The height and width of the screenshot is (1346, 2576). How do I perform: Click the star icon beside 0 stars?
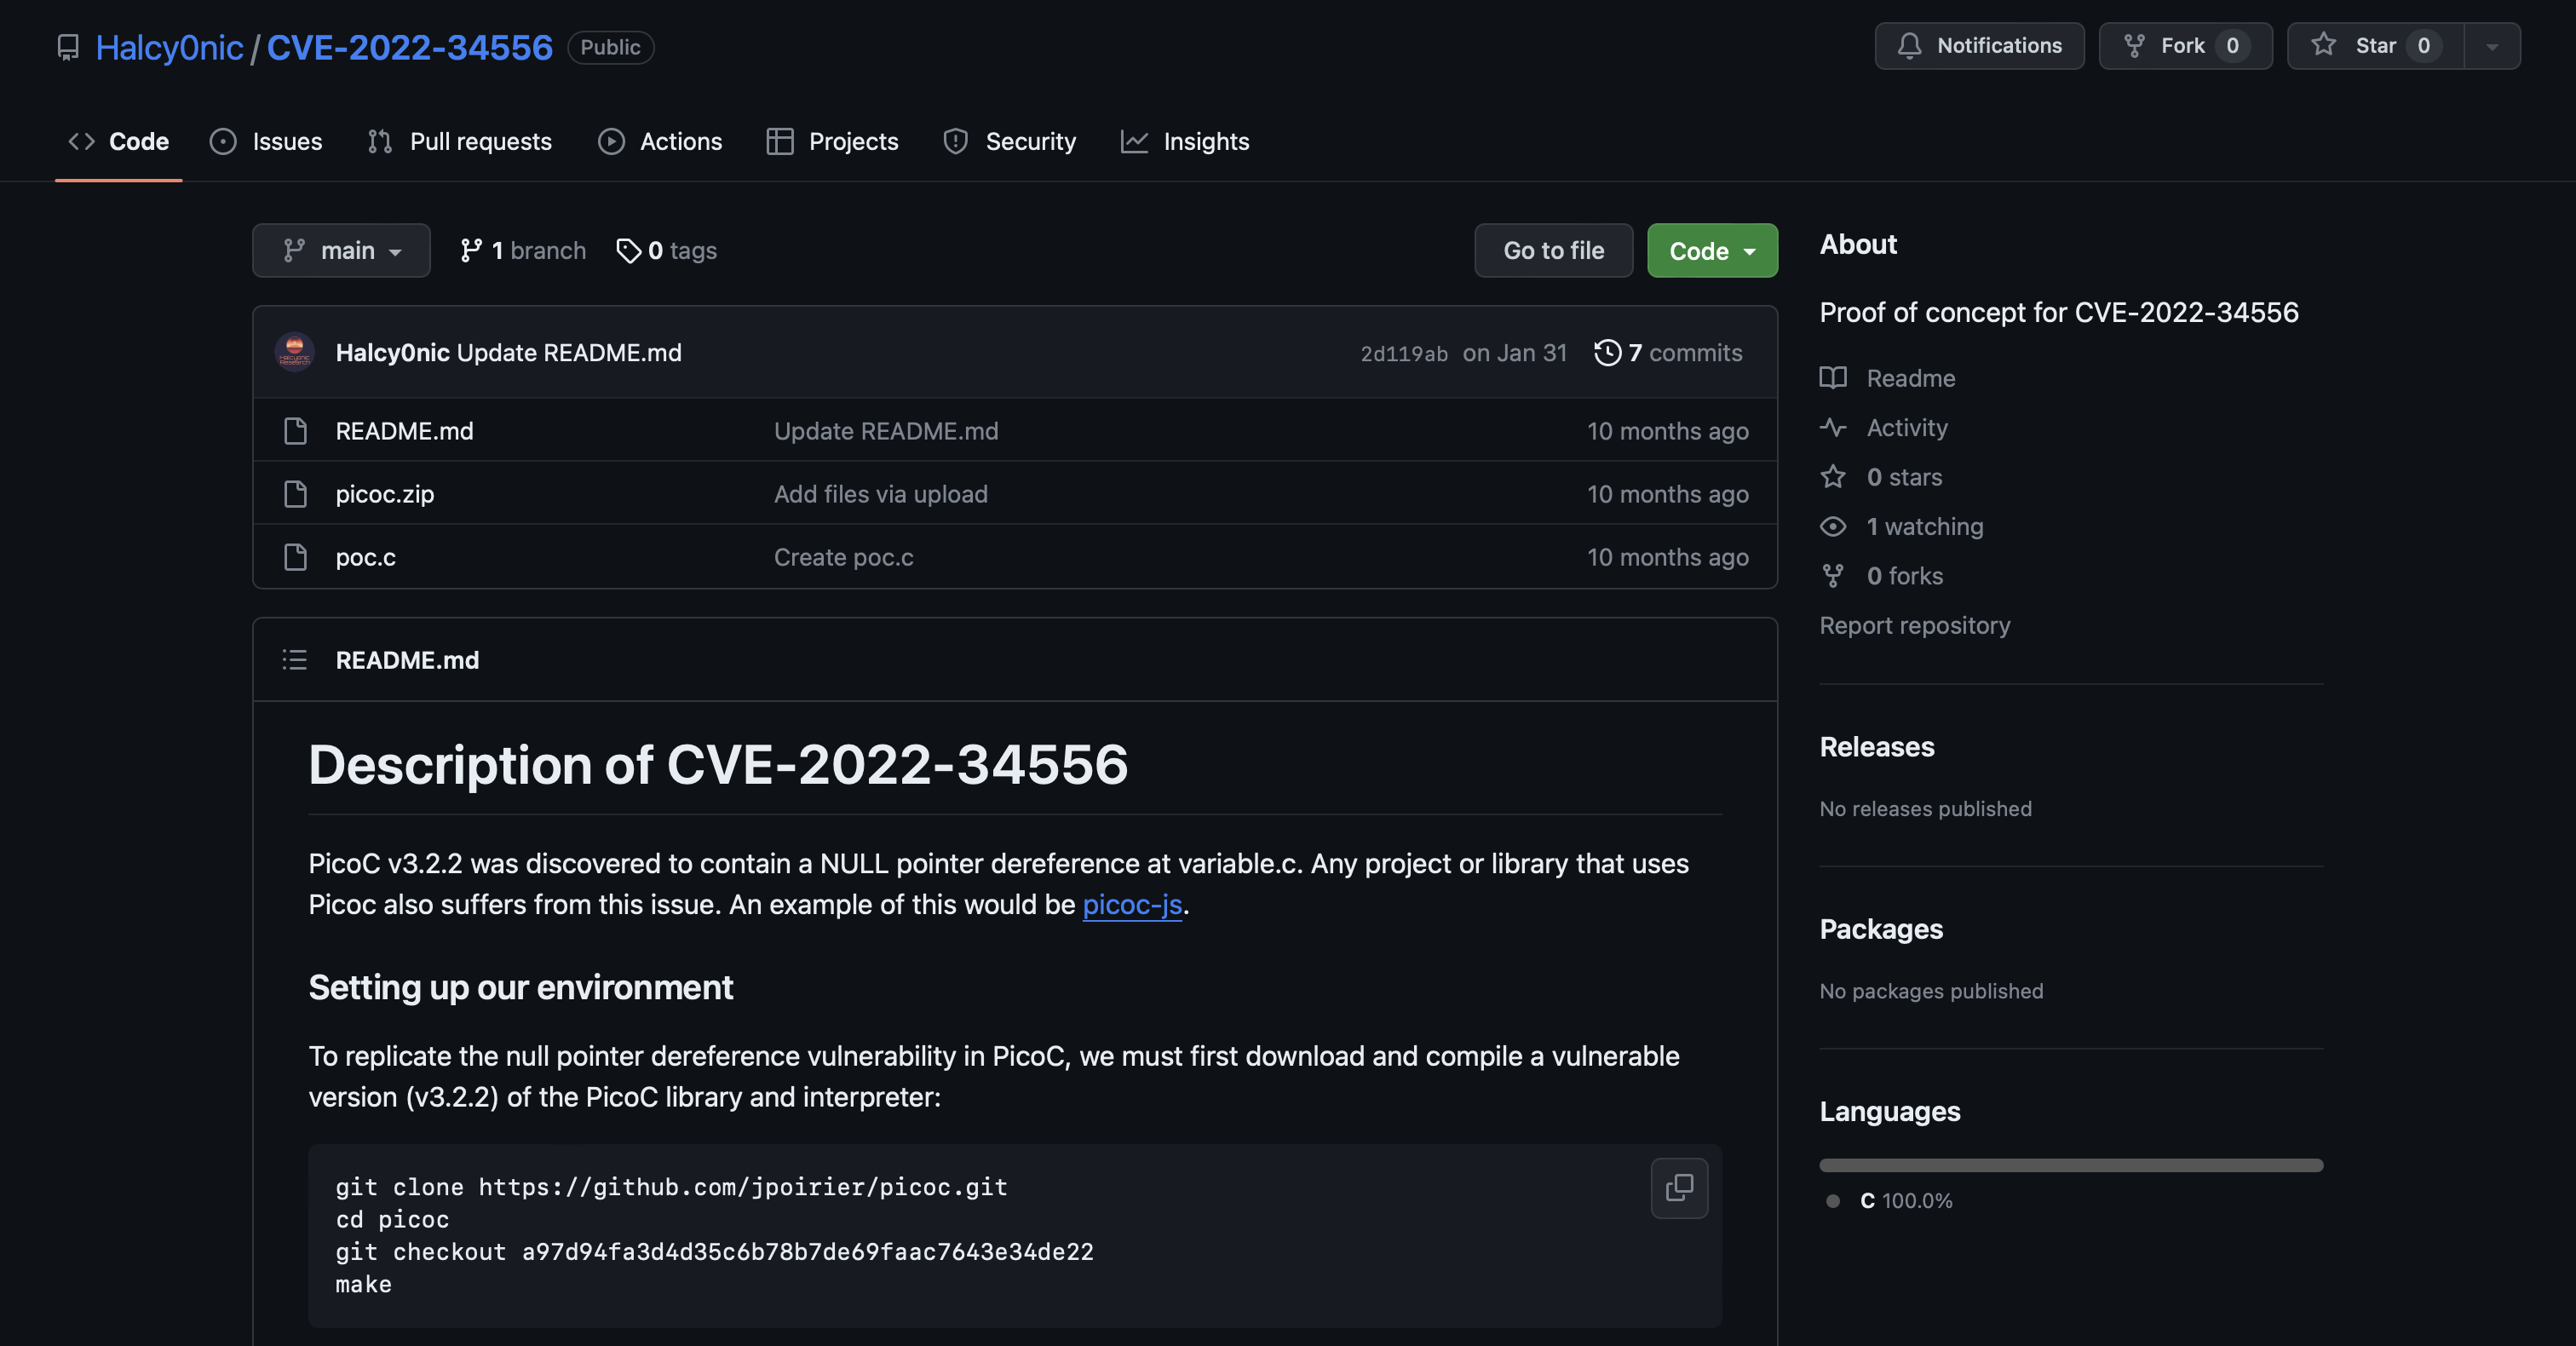[1832, 477]
